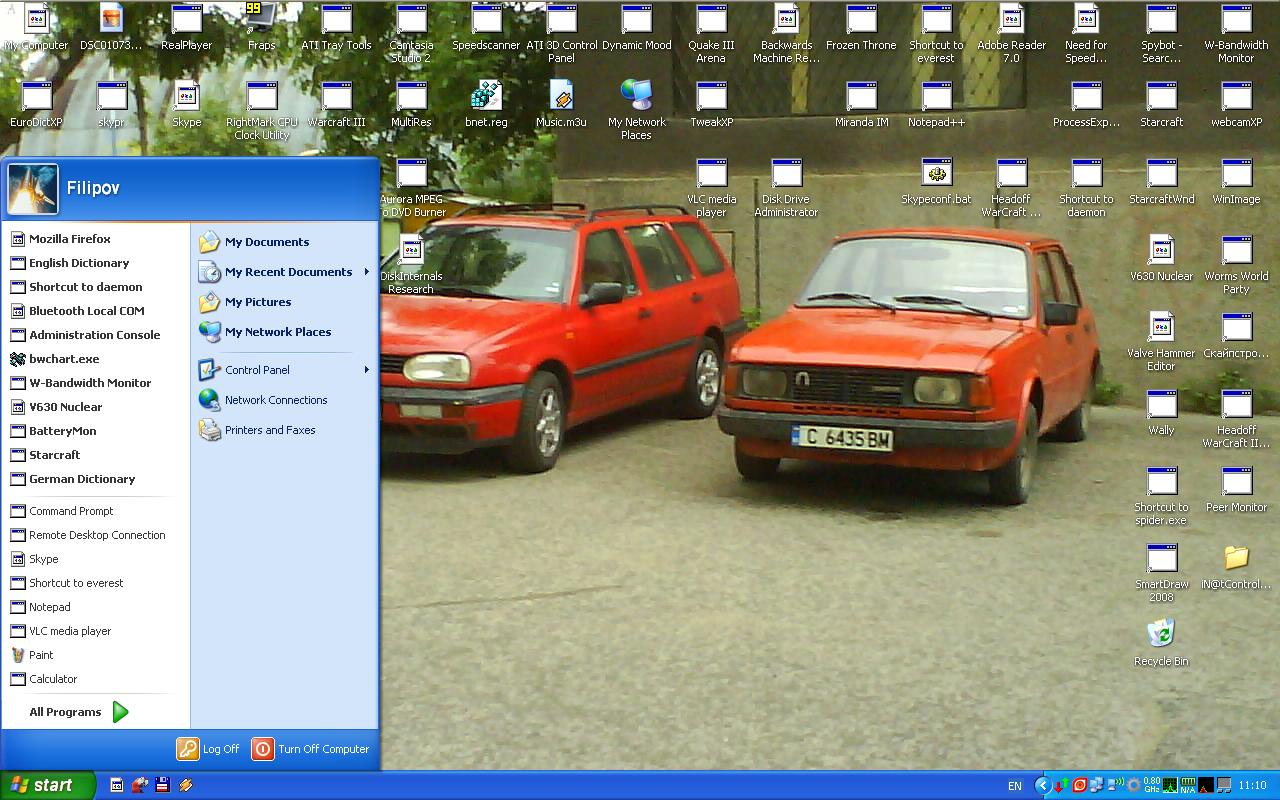Screen dimensions: 1280x800
Task: Click the Filipov user picture
Action: 33,189
